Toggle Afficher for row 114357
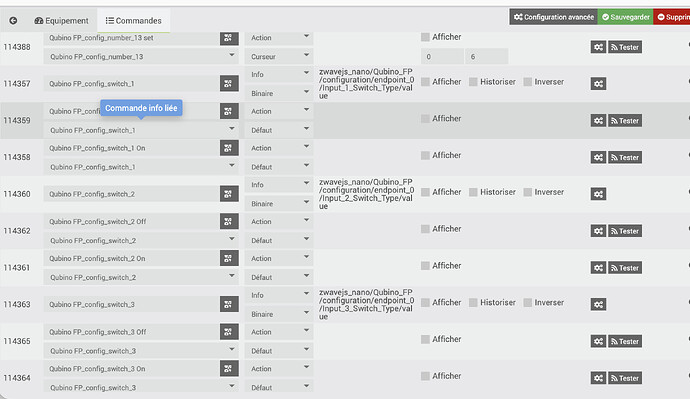The height and width of the screenshot is (399, 690). point(425,82)
